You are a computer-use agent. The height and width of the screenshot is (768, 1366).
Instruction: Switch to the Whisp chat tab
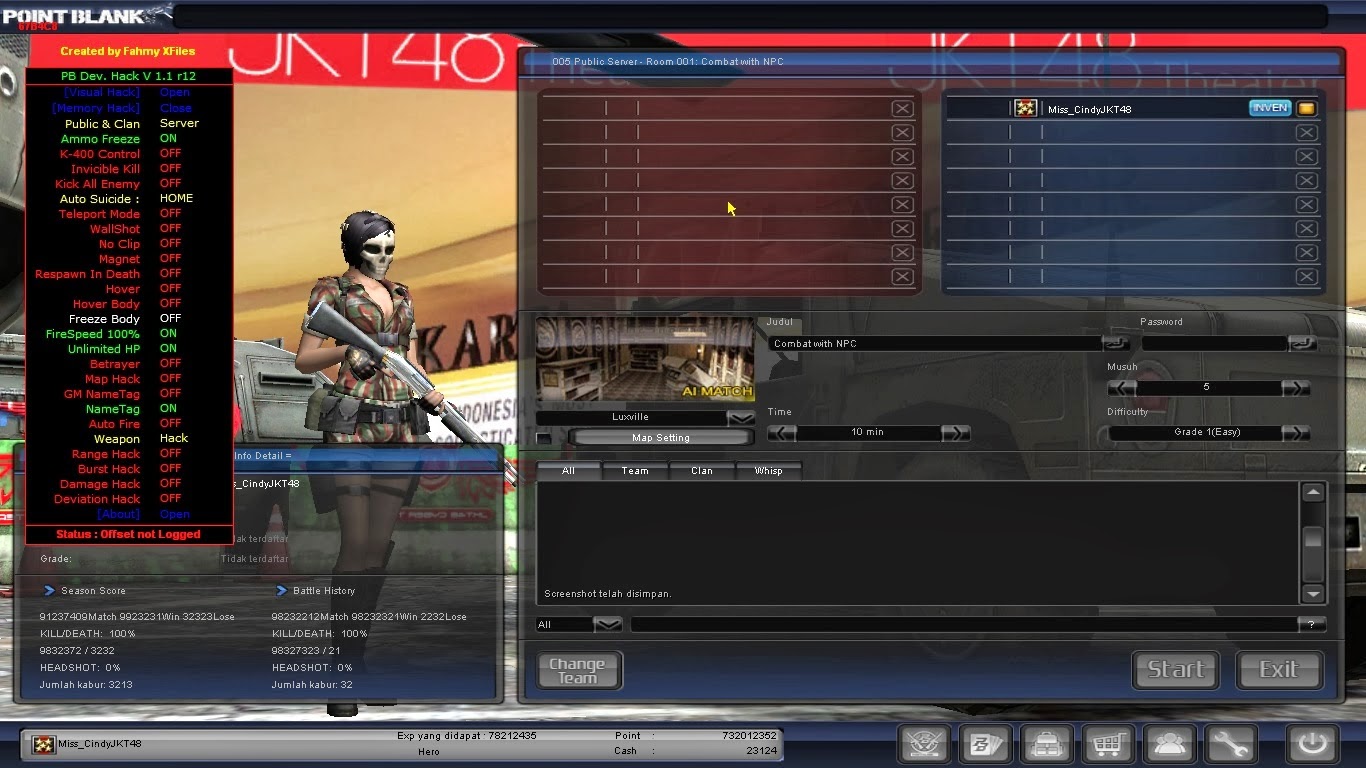(x=769, y=469)
